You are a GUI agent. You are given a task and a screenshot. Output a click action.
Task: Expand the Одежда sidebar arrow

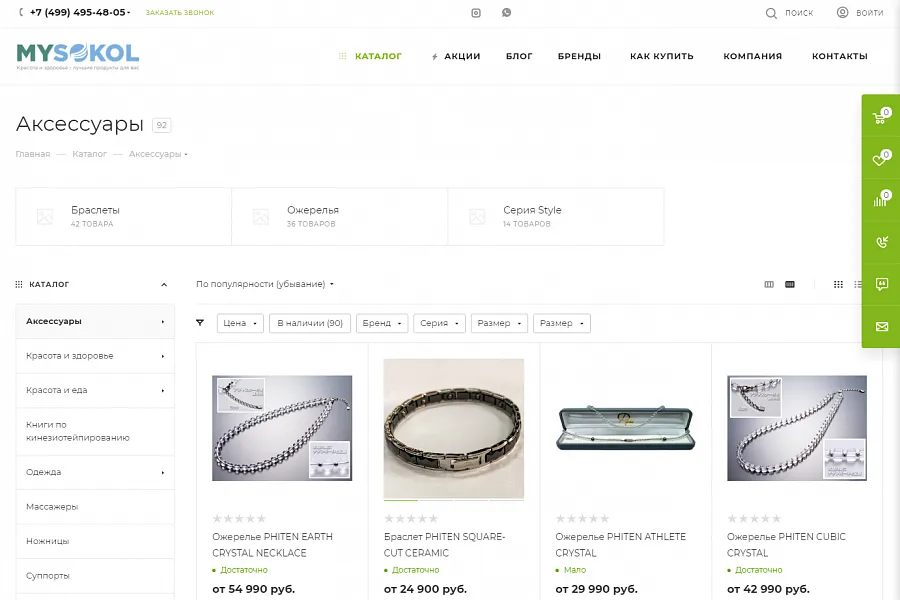[x=163, y=473]
